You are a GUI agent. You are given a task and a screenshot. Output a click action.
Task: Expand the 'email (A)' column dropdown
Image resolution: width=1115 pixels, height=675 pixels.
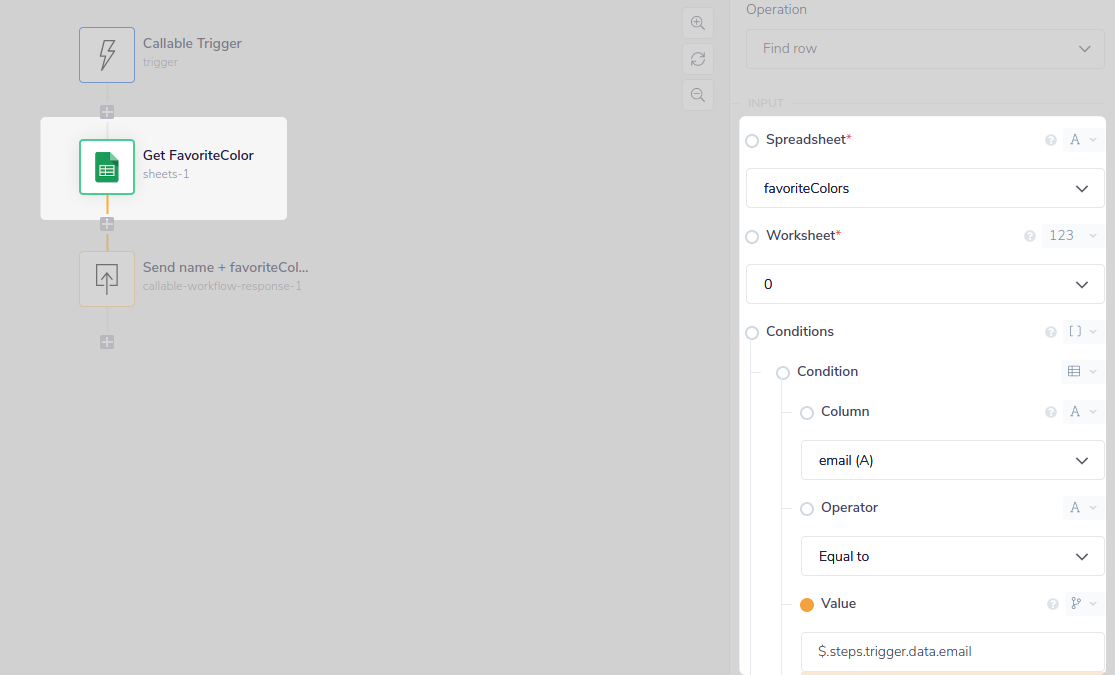[x=952, y=460]
